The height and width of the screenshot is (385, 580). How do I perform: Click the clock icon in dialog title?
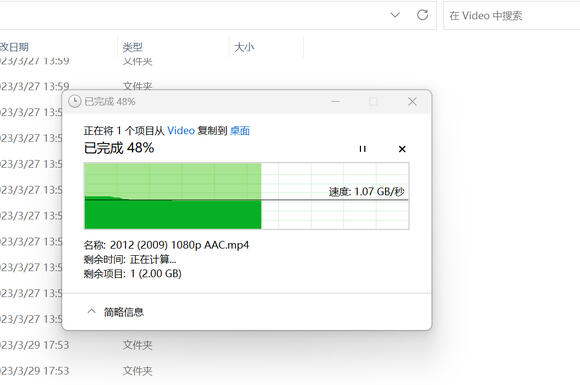tap(75, 101)
